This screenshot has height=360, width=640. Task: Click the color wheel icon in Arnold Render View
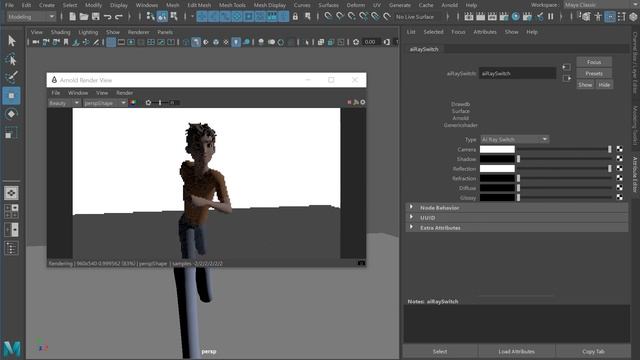click(133, 102)
